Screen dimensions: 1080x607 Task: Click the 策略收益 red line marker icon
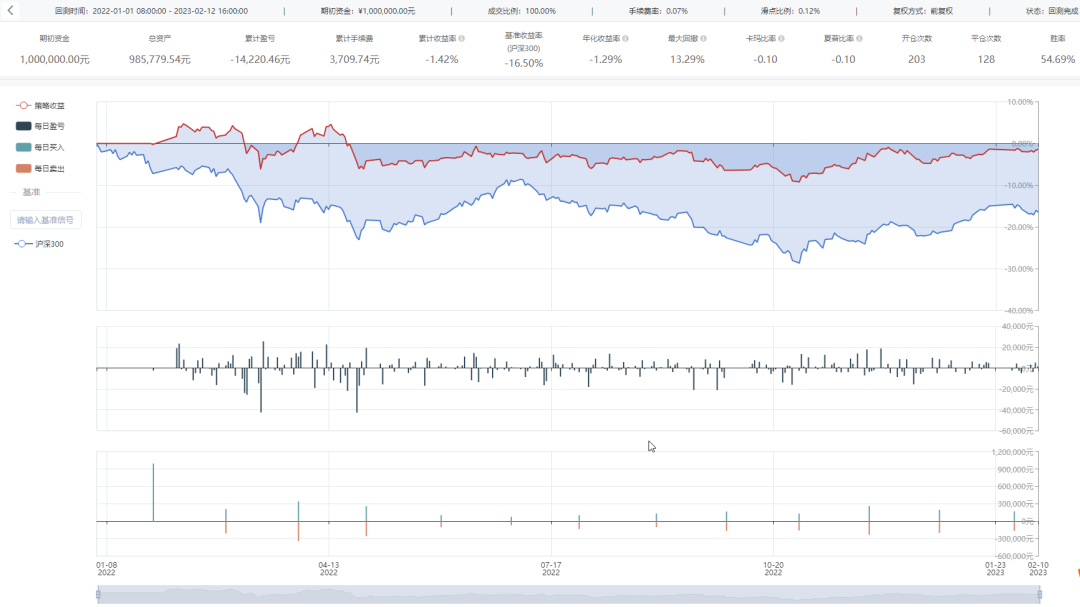[23, 105]
